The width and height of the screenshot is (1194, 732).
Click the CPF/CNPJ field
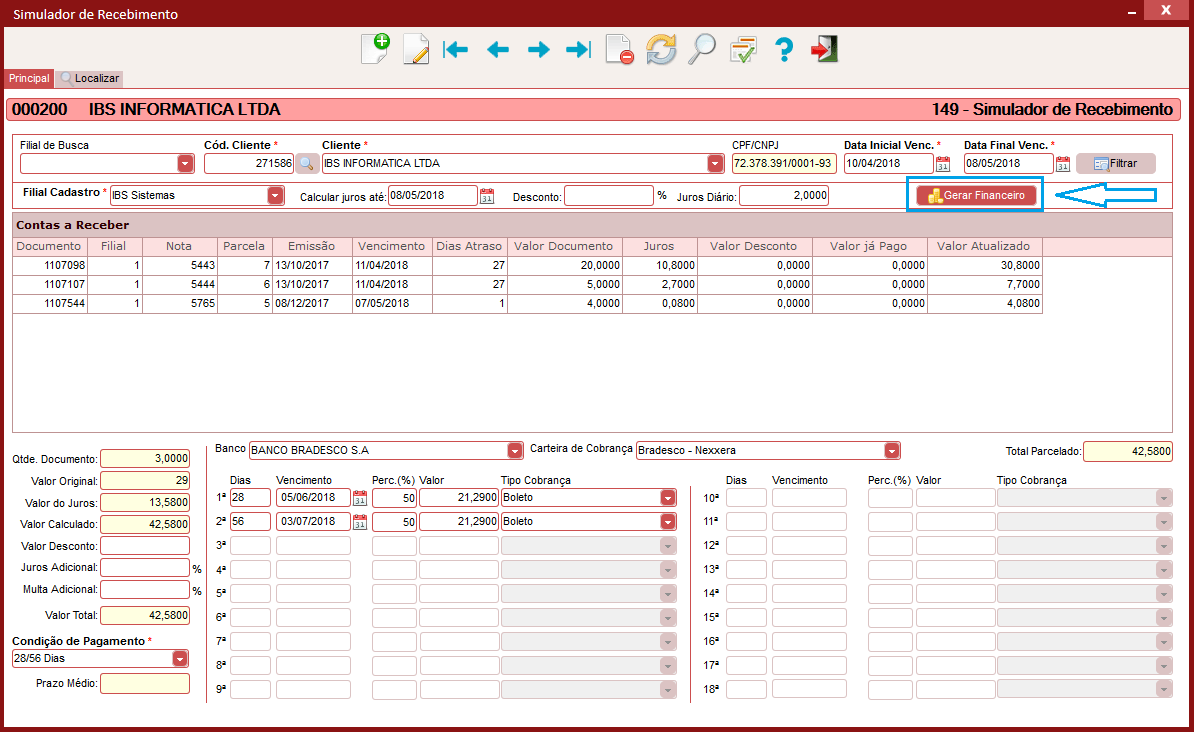point(784,164)
